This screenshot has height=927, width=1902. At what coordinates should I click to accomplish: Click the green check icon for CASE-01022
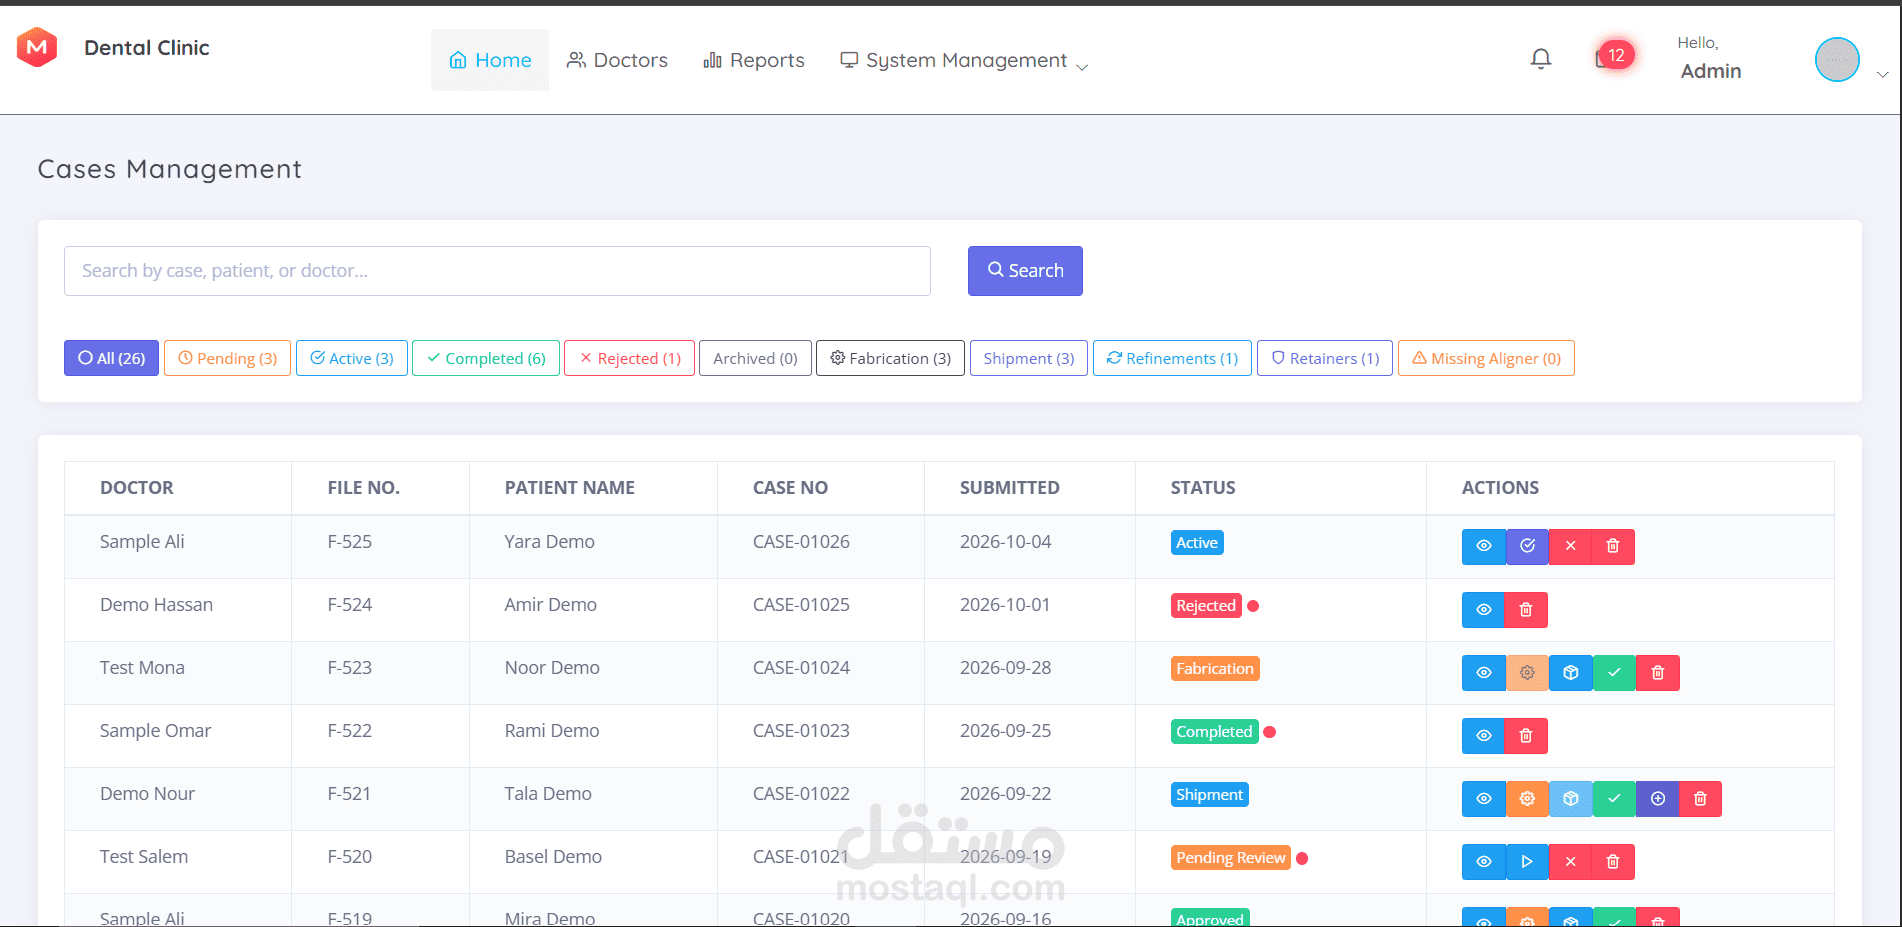(x=1614, y=798)
